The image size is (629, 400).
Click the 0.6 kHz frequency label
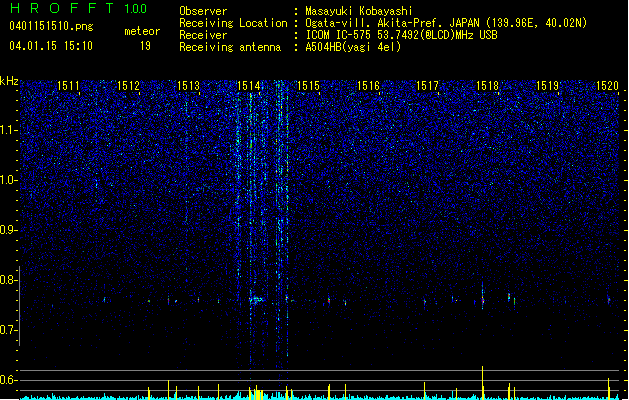tap(8, 380)
